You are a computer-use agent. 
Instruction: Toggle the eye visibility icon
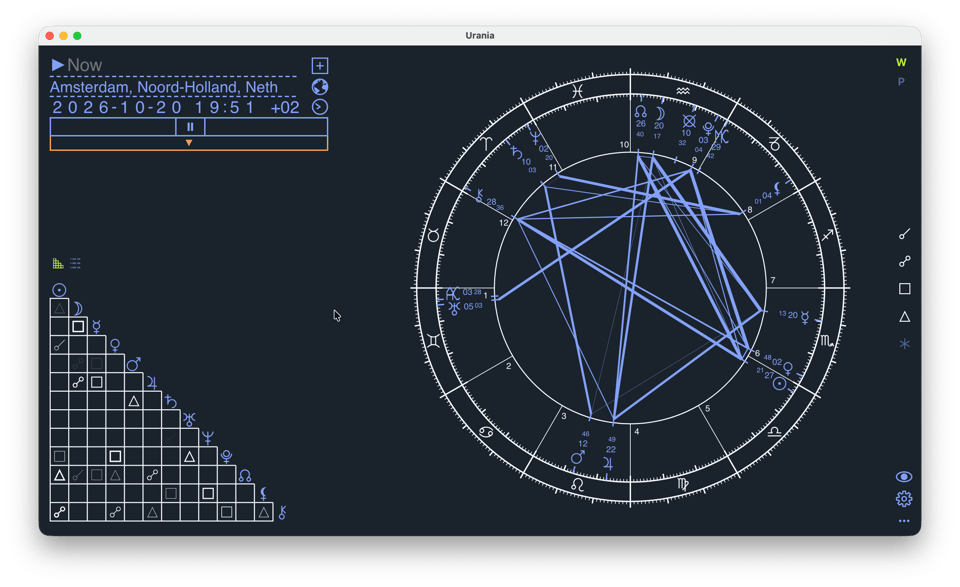tap(904, 477)
